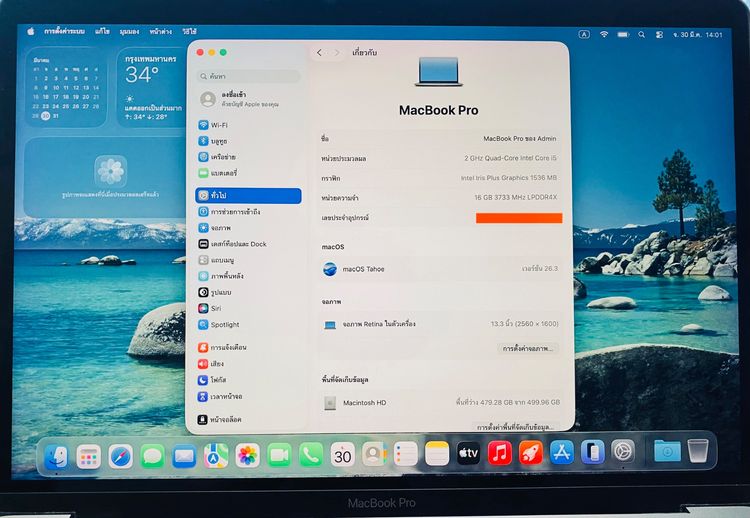The width and height of the screenshot is (750, 518).
Task: Launch Apple TV from the Dock
Action: tap(468, 452)
